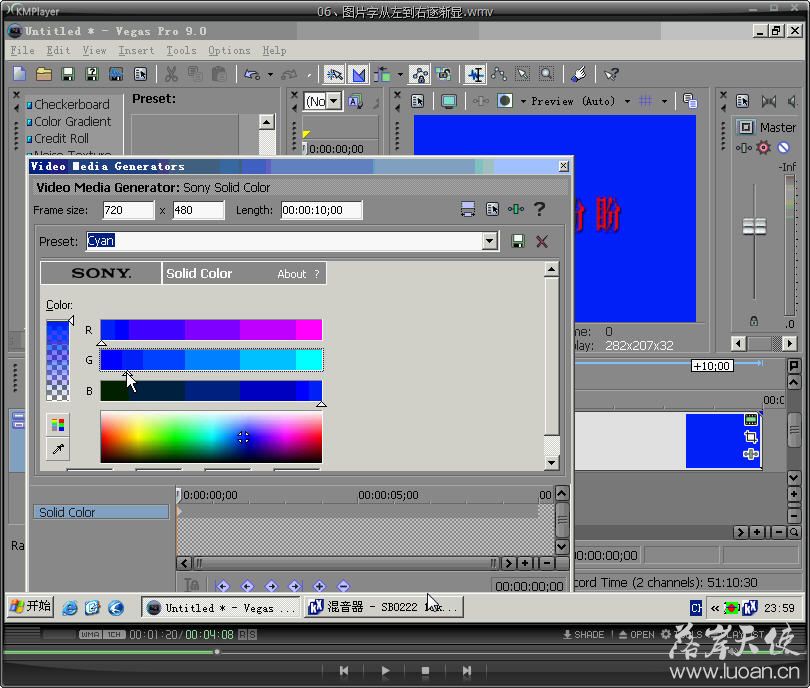
Task: Open the Undo history dropdown arrow
Action: pos(270,75)
